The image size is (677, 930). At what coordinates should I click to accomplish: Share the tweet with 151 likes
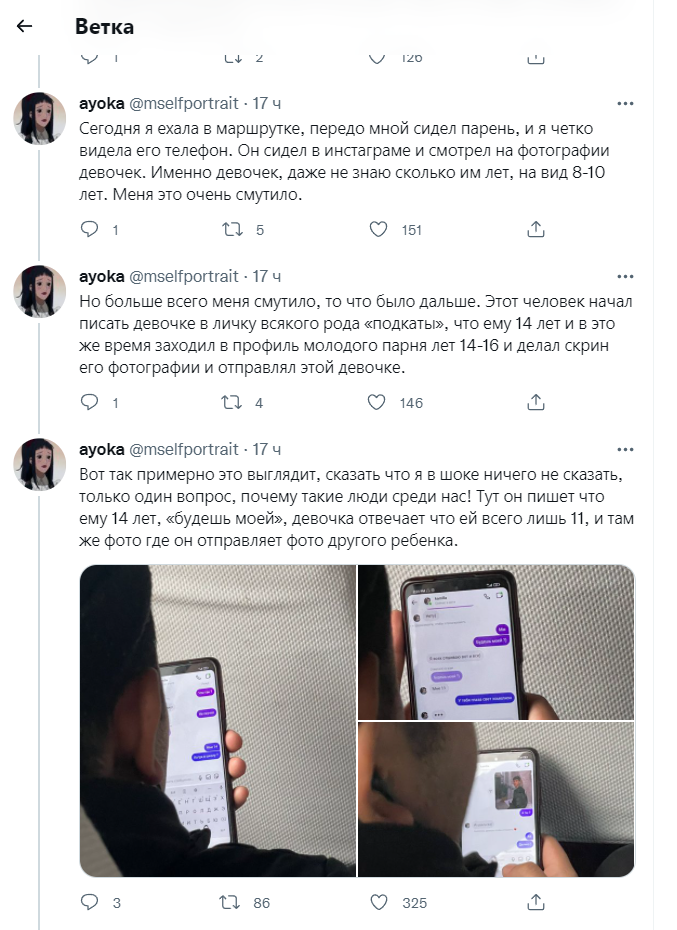click(536, 229)
